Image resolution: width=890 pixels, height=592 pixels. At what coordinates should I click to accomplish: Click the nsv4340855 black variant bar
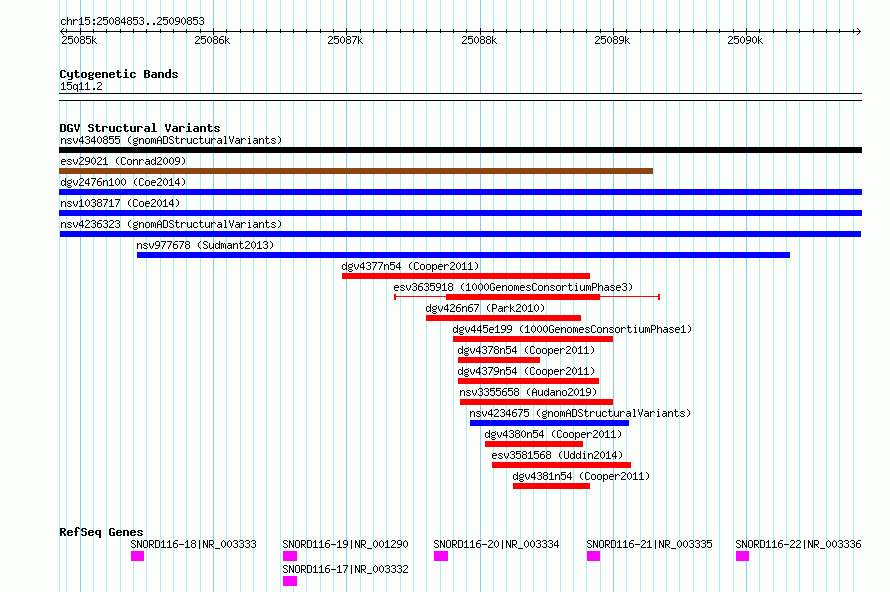pyautogui.click(x=460, y=150)
